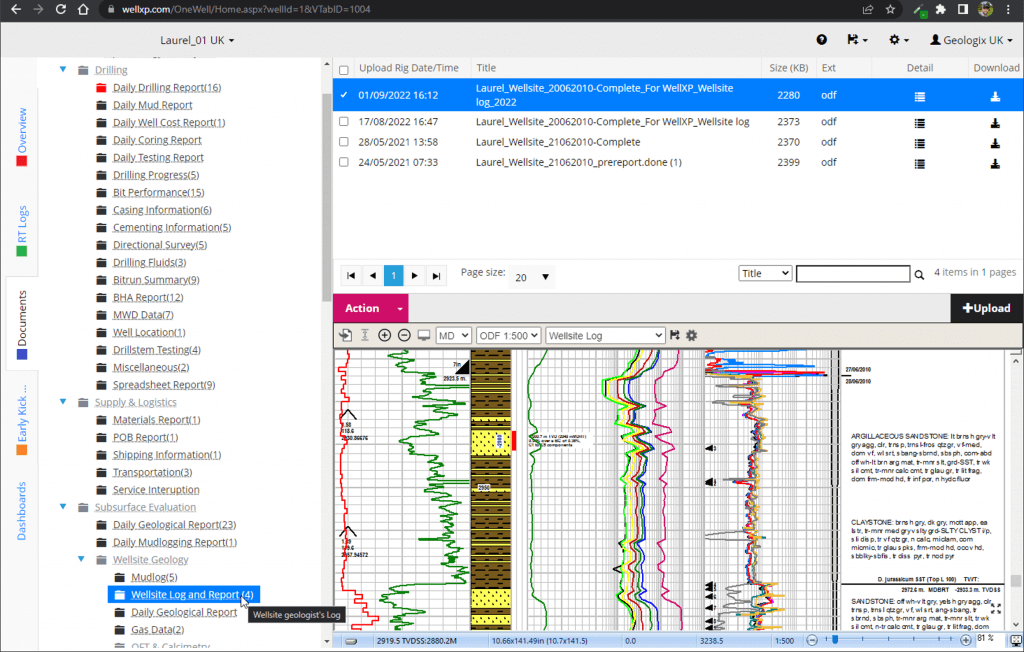Switch to the RT Logs side tab
This screenshot has height=652, width=1024.
(22, 231)
